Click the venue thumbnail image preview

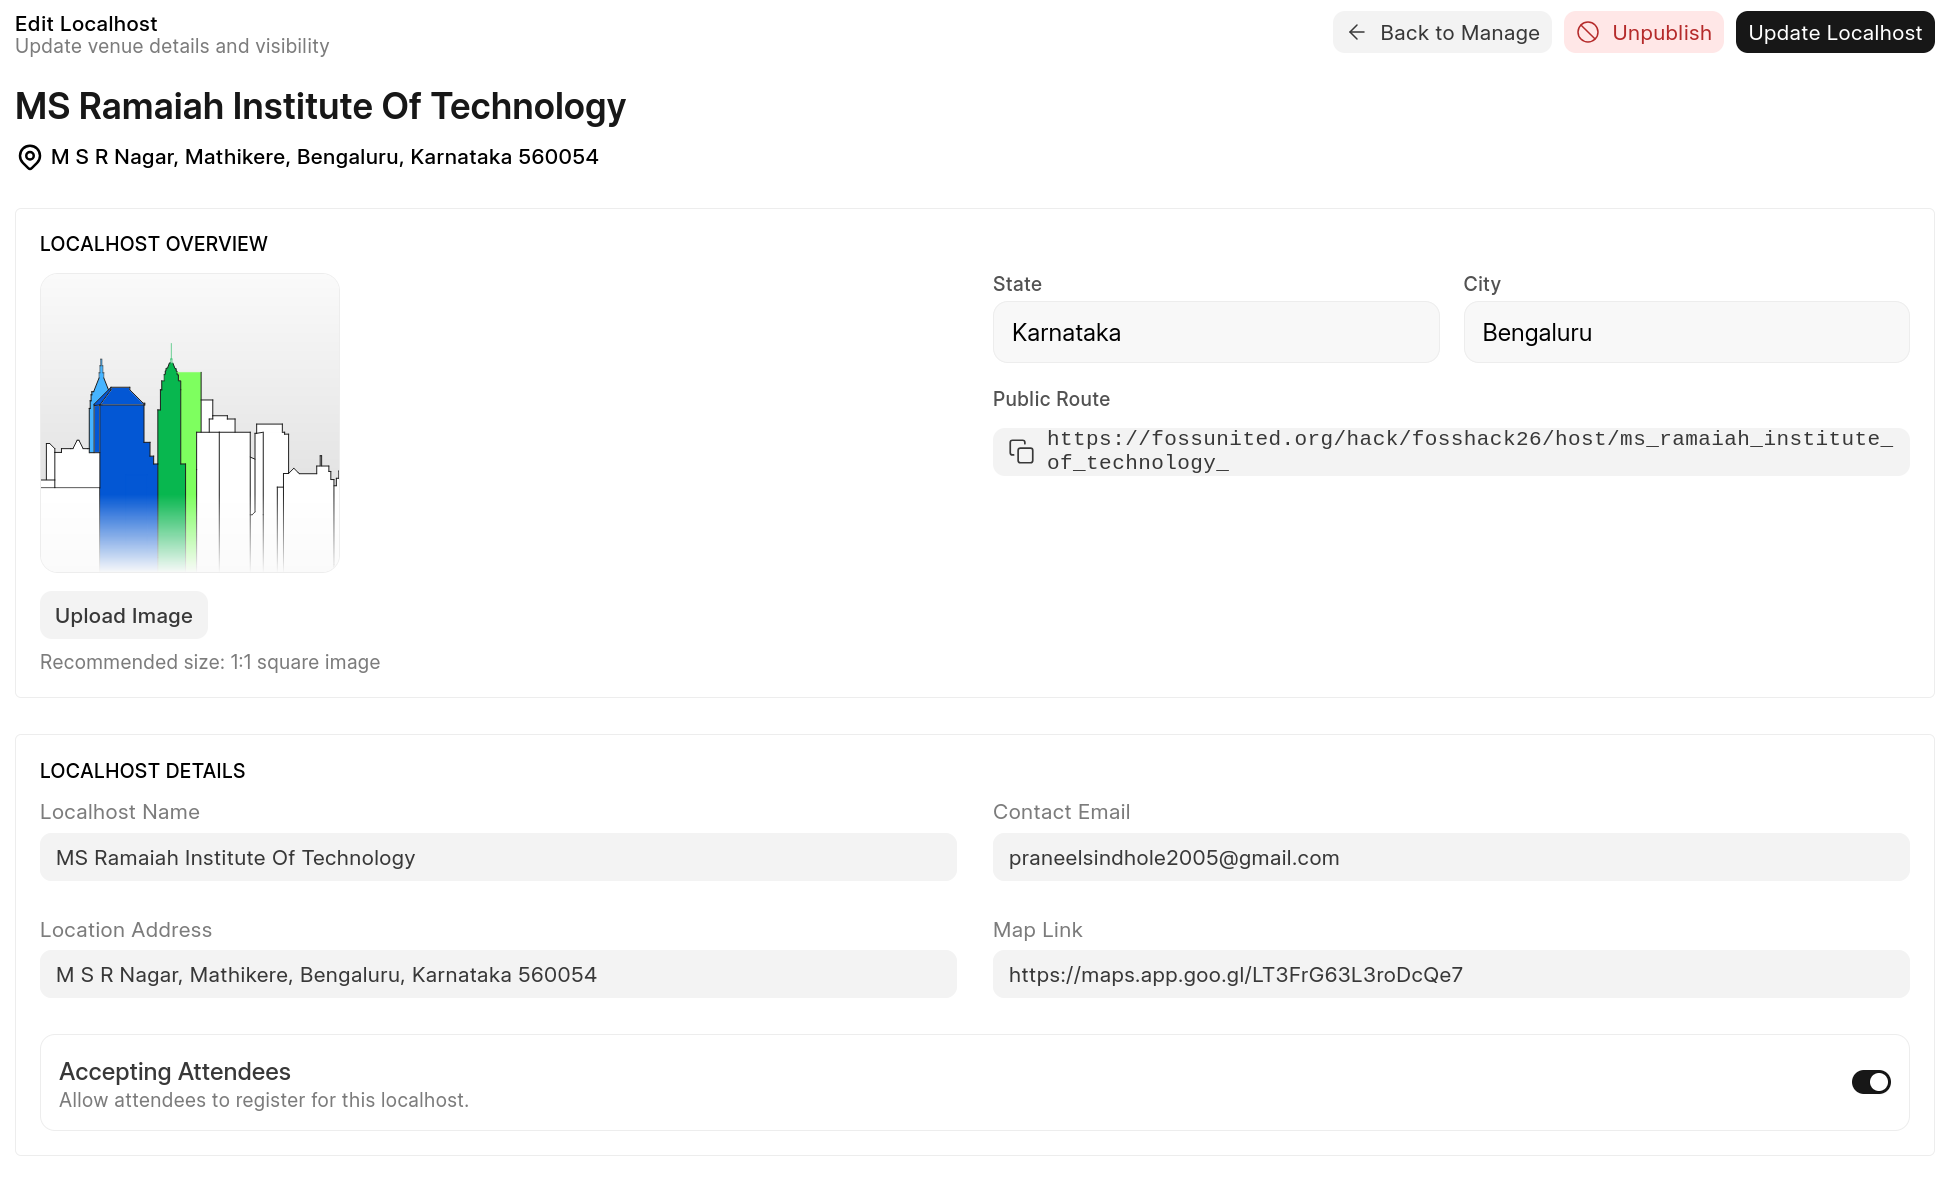[x=189, y=422]
